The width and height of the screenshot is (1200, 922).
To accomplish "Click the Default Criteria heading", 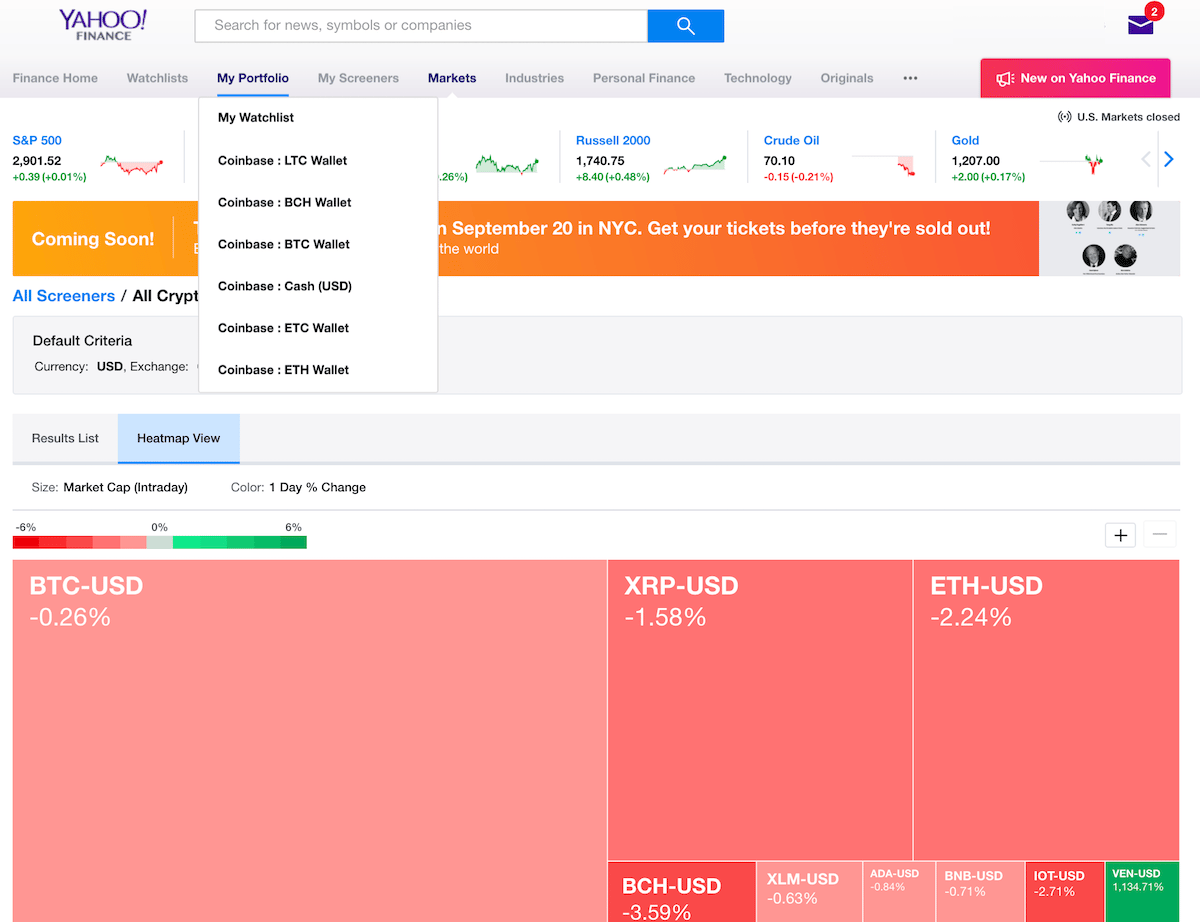I will pos(82,341).
